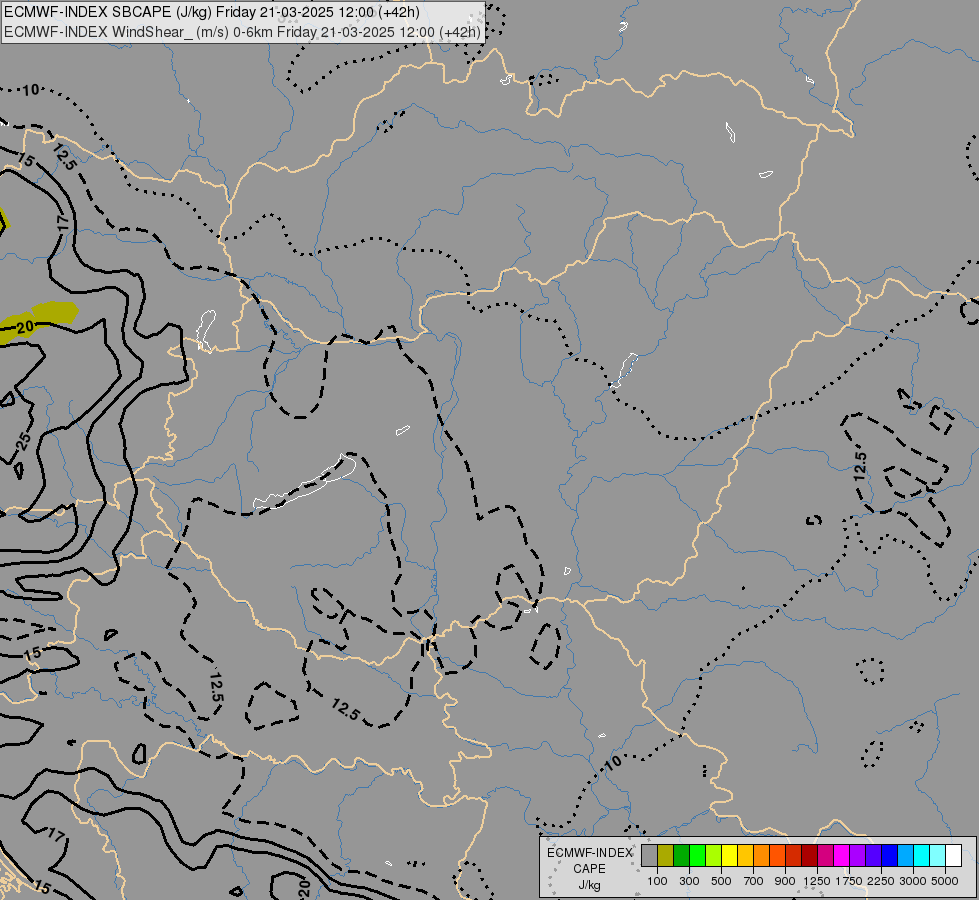Click the legend value "2250"
Viewport: 979px width, 900px height.
881,881
